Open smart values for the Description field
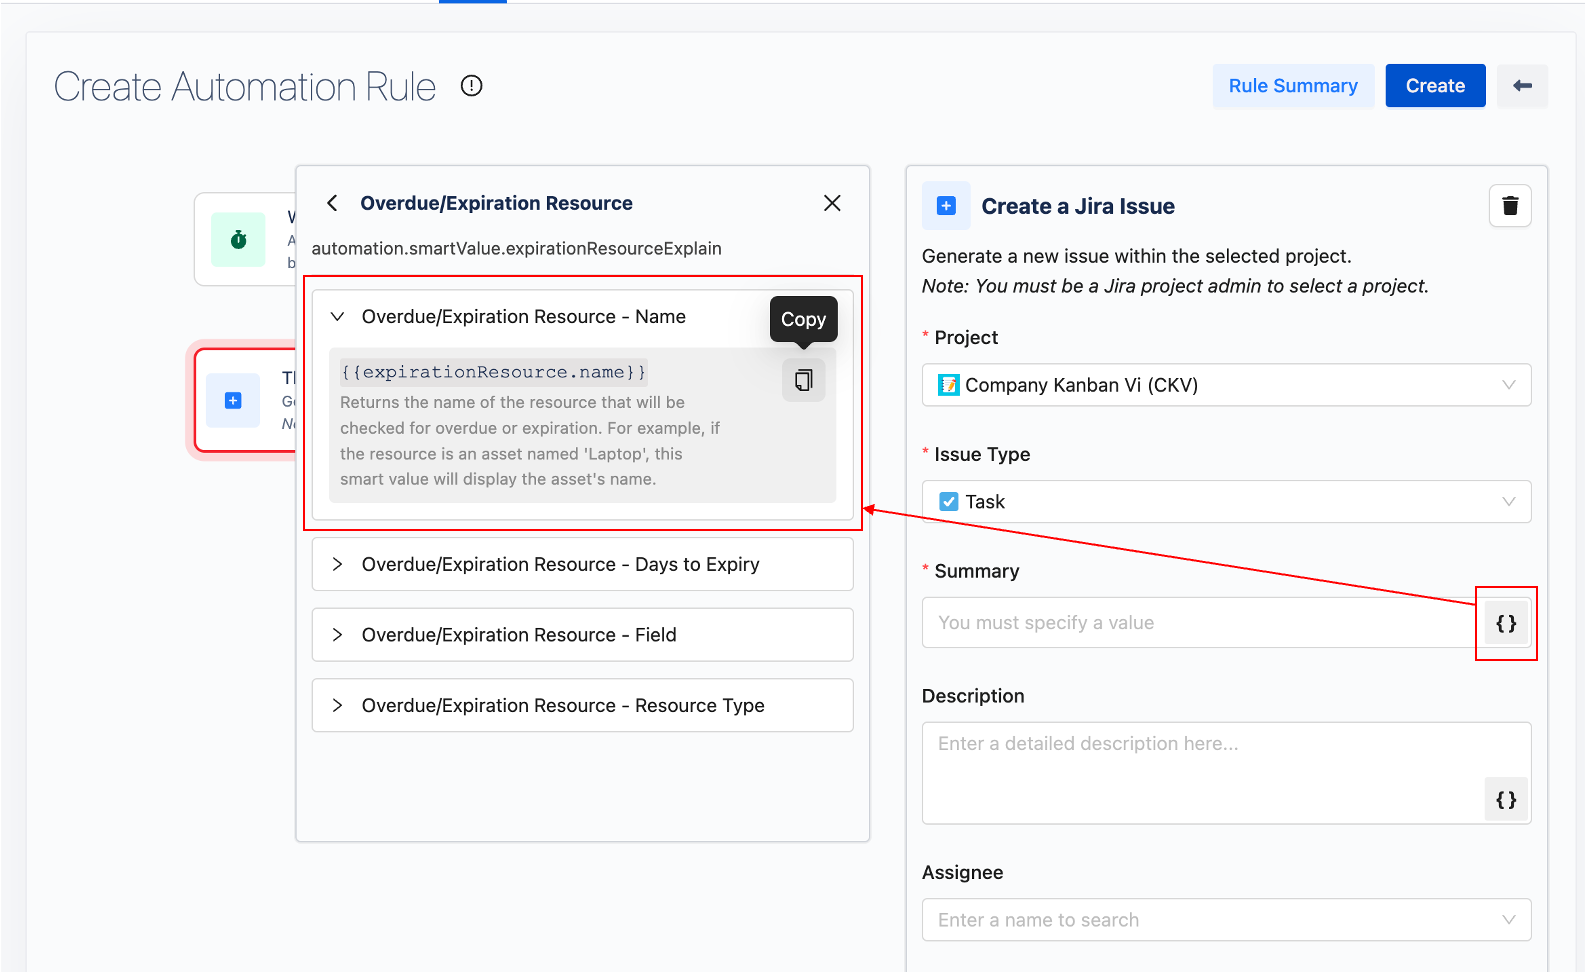Image resolution: width=1586 pixels, height=972 pixels. [1506, 800]
